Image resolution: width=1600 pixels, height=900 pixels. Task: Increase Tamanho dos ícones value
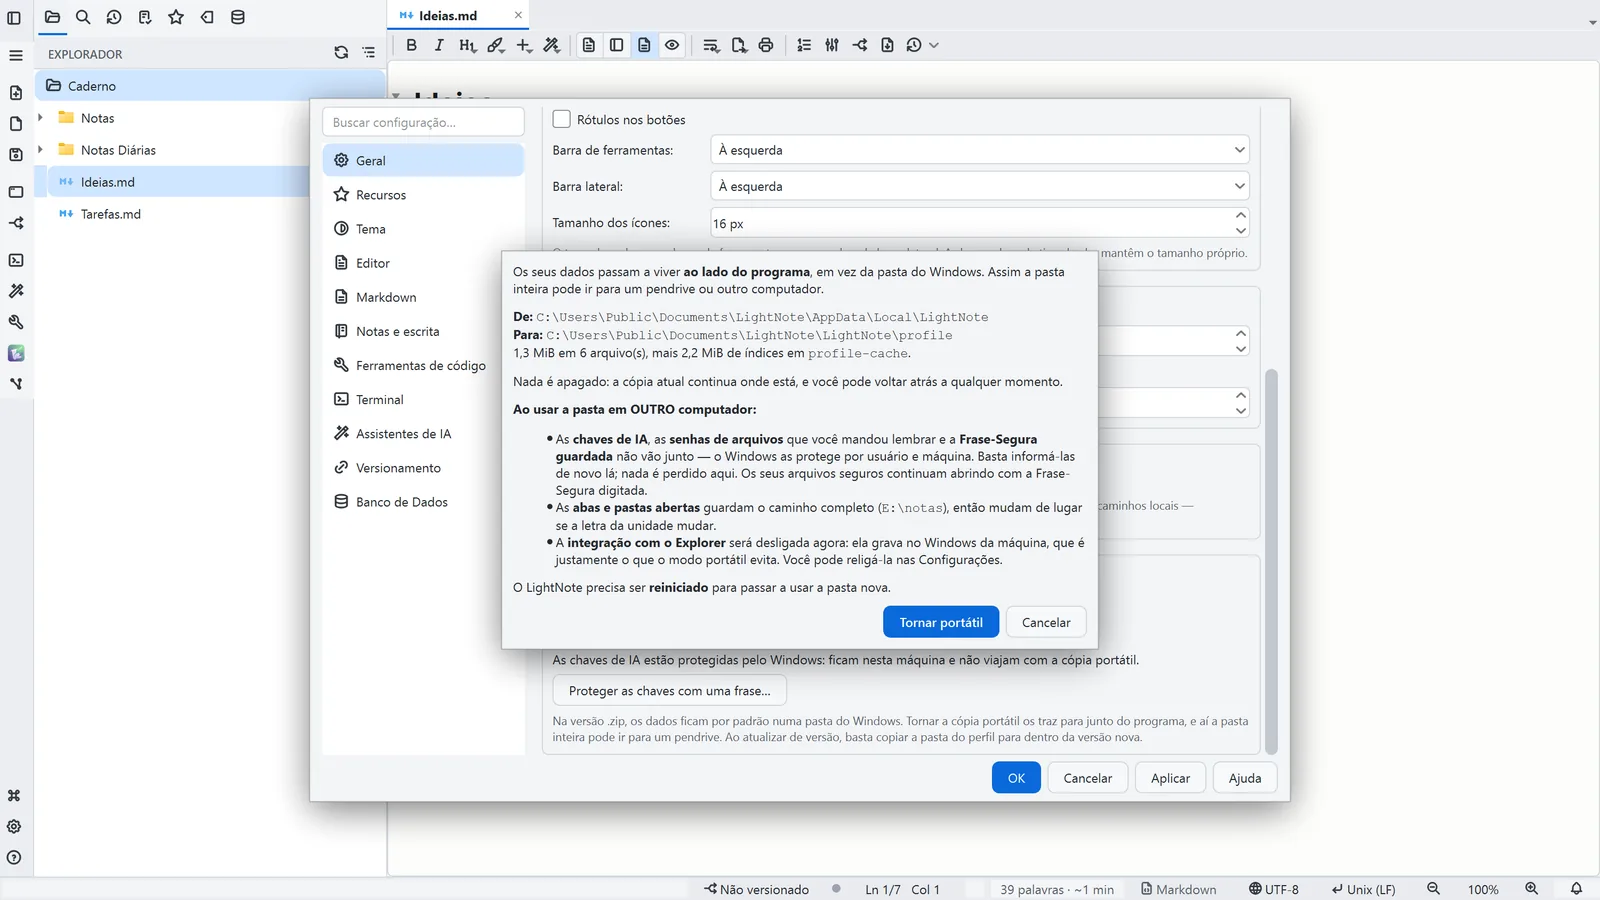point(1240,215)
